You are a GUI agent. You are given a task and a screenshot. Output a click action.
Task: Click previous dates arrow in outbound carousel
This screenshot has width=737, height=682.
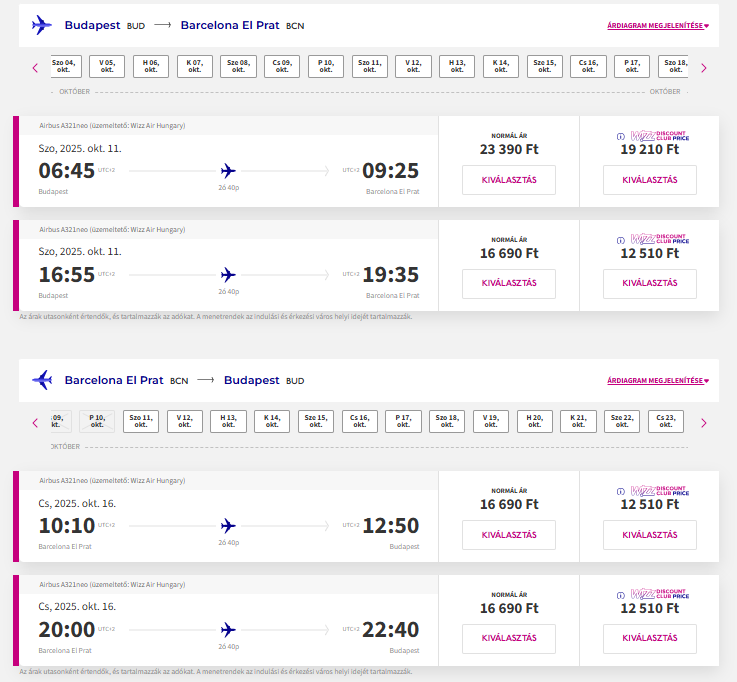35,68
